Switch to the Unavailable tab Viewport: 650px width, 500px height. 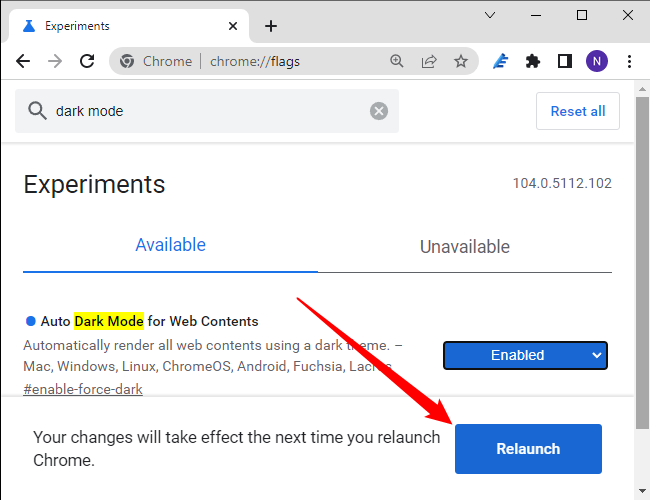[x=465, y=247]
